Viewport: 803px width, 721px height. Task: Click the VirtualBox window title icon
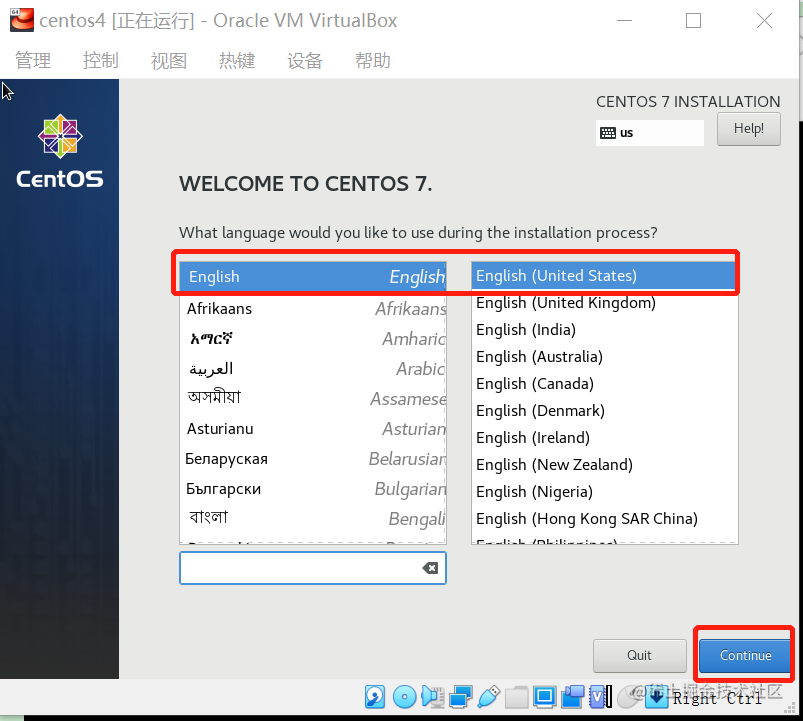tap(22, 20)
